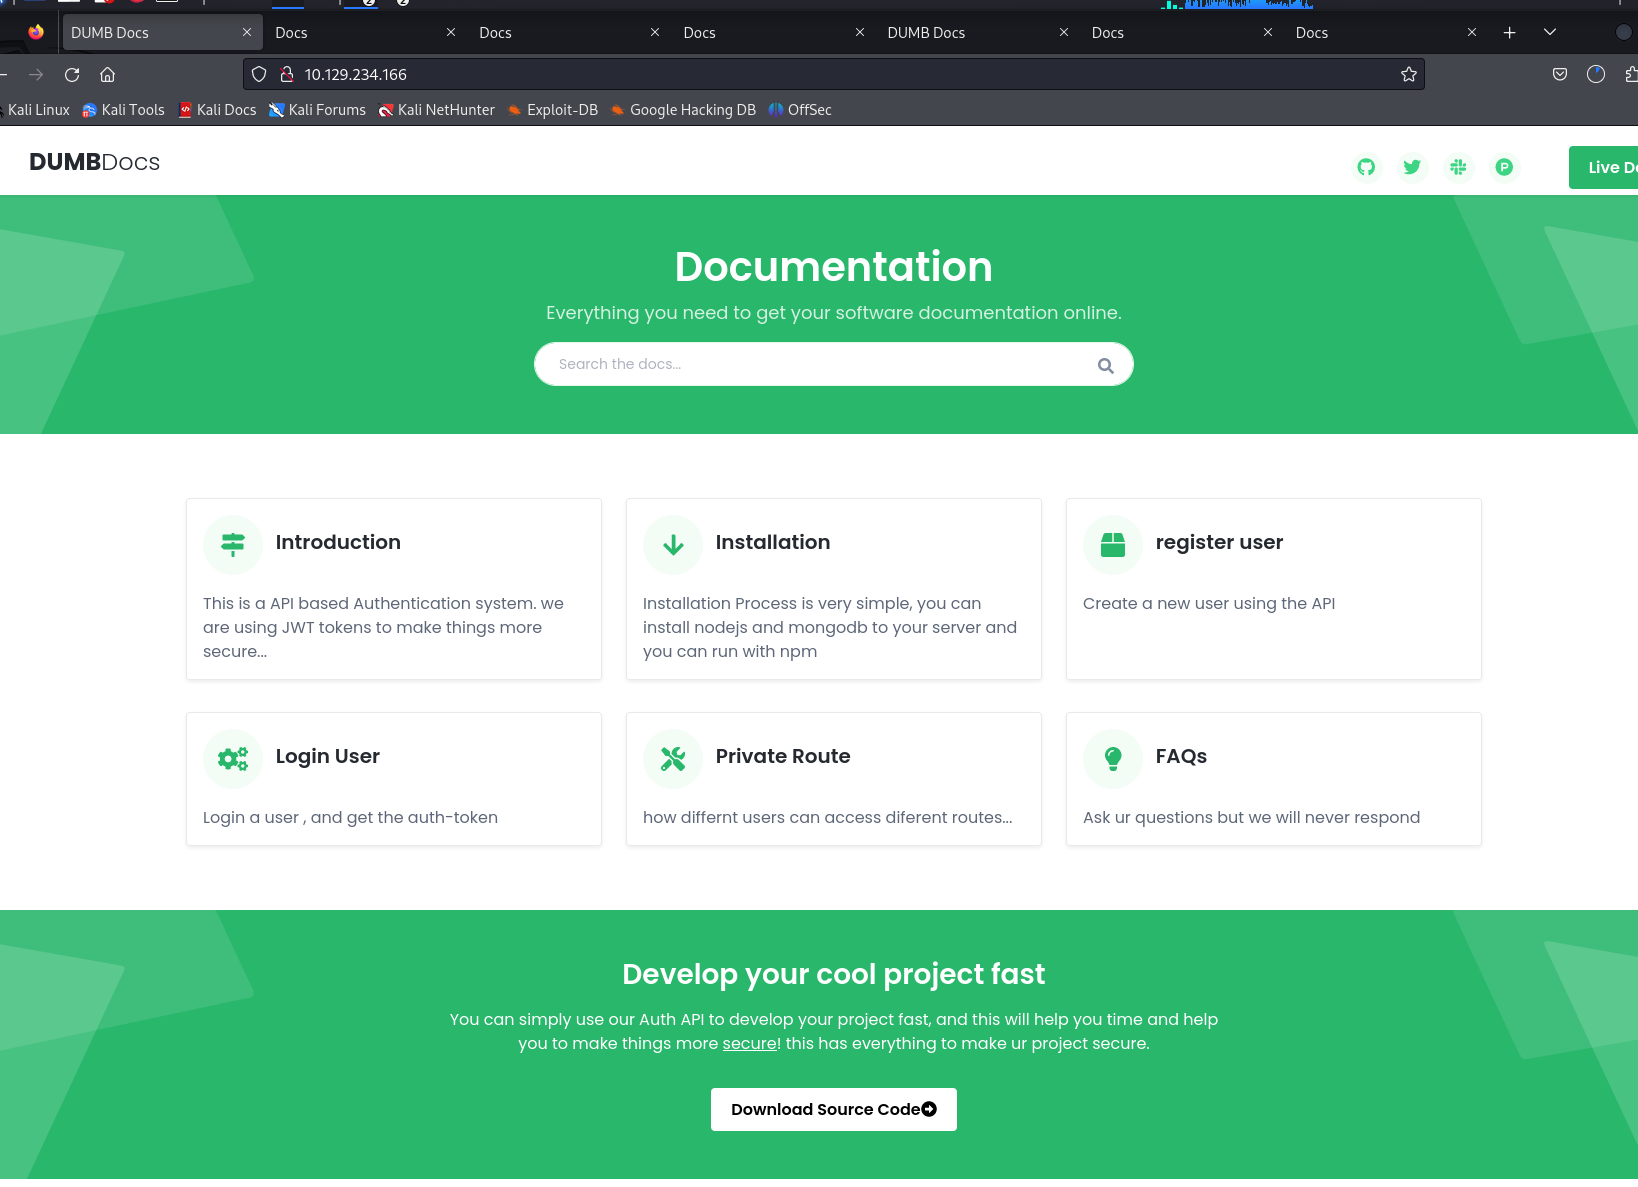Image resolution: width=1638 pixels, height=1187 pixels.
Task: Switch to the second DUMB Docs tab
Action: point(926,33)
